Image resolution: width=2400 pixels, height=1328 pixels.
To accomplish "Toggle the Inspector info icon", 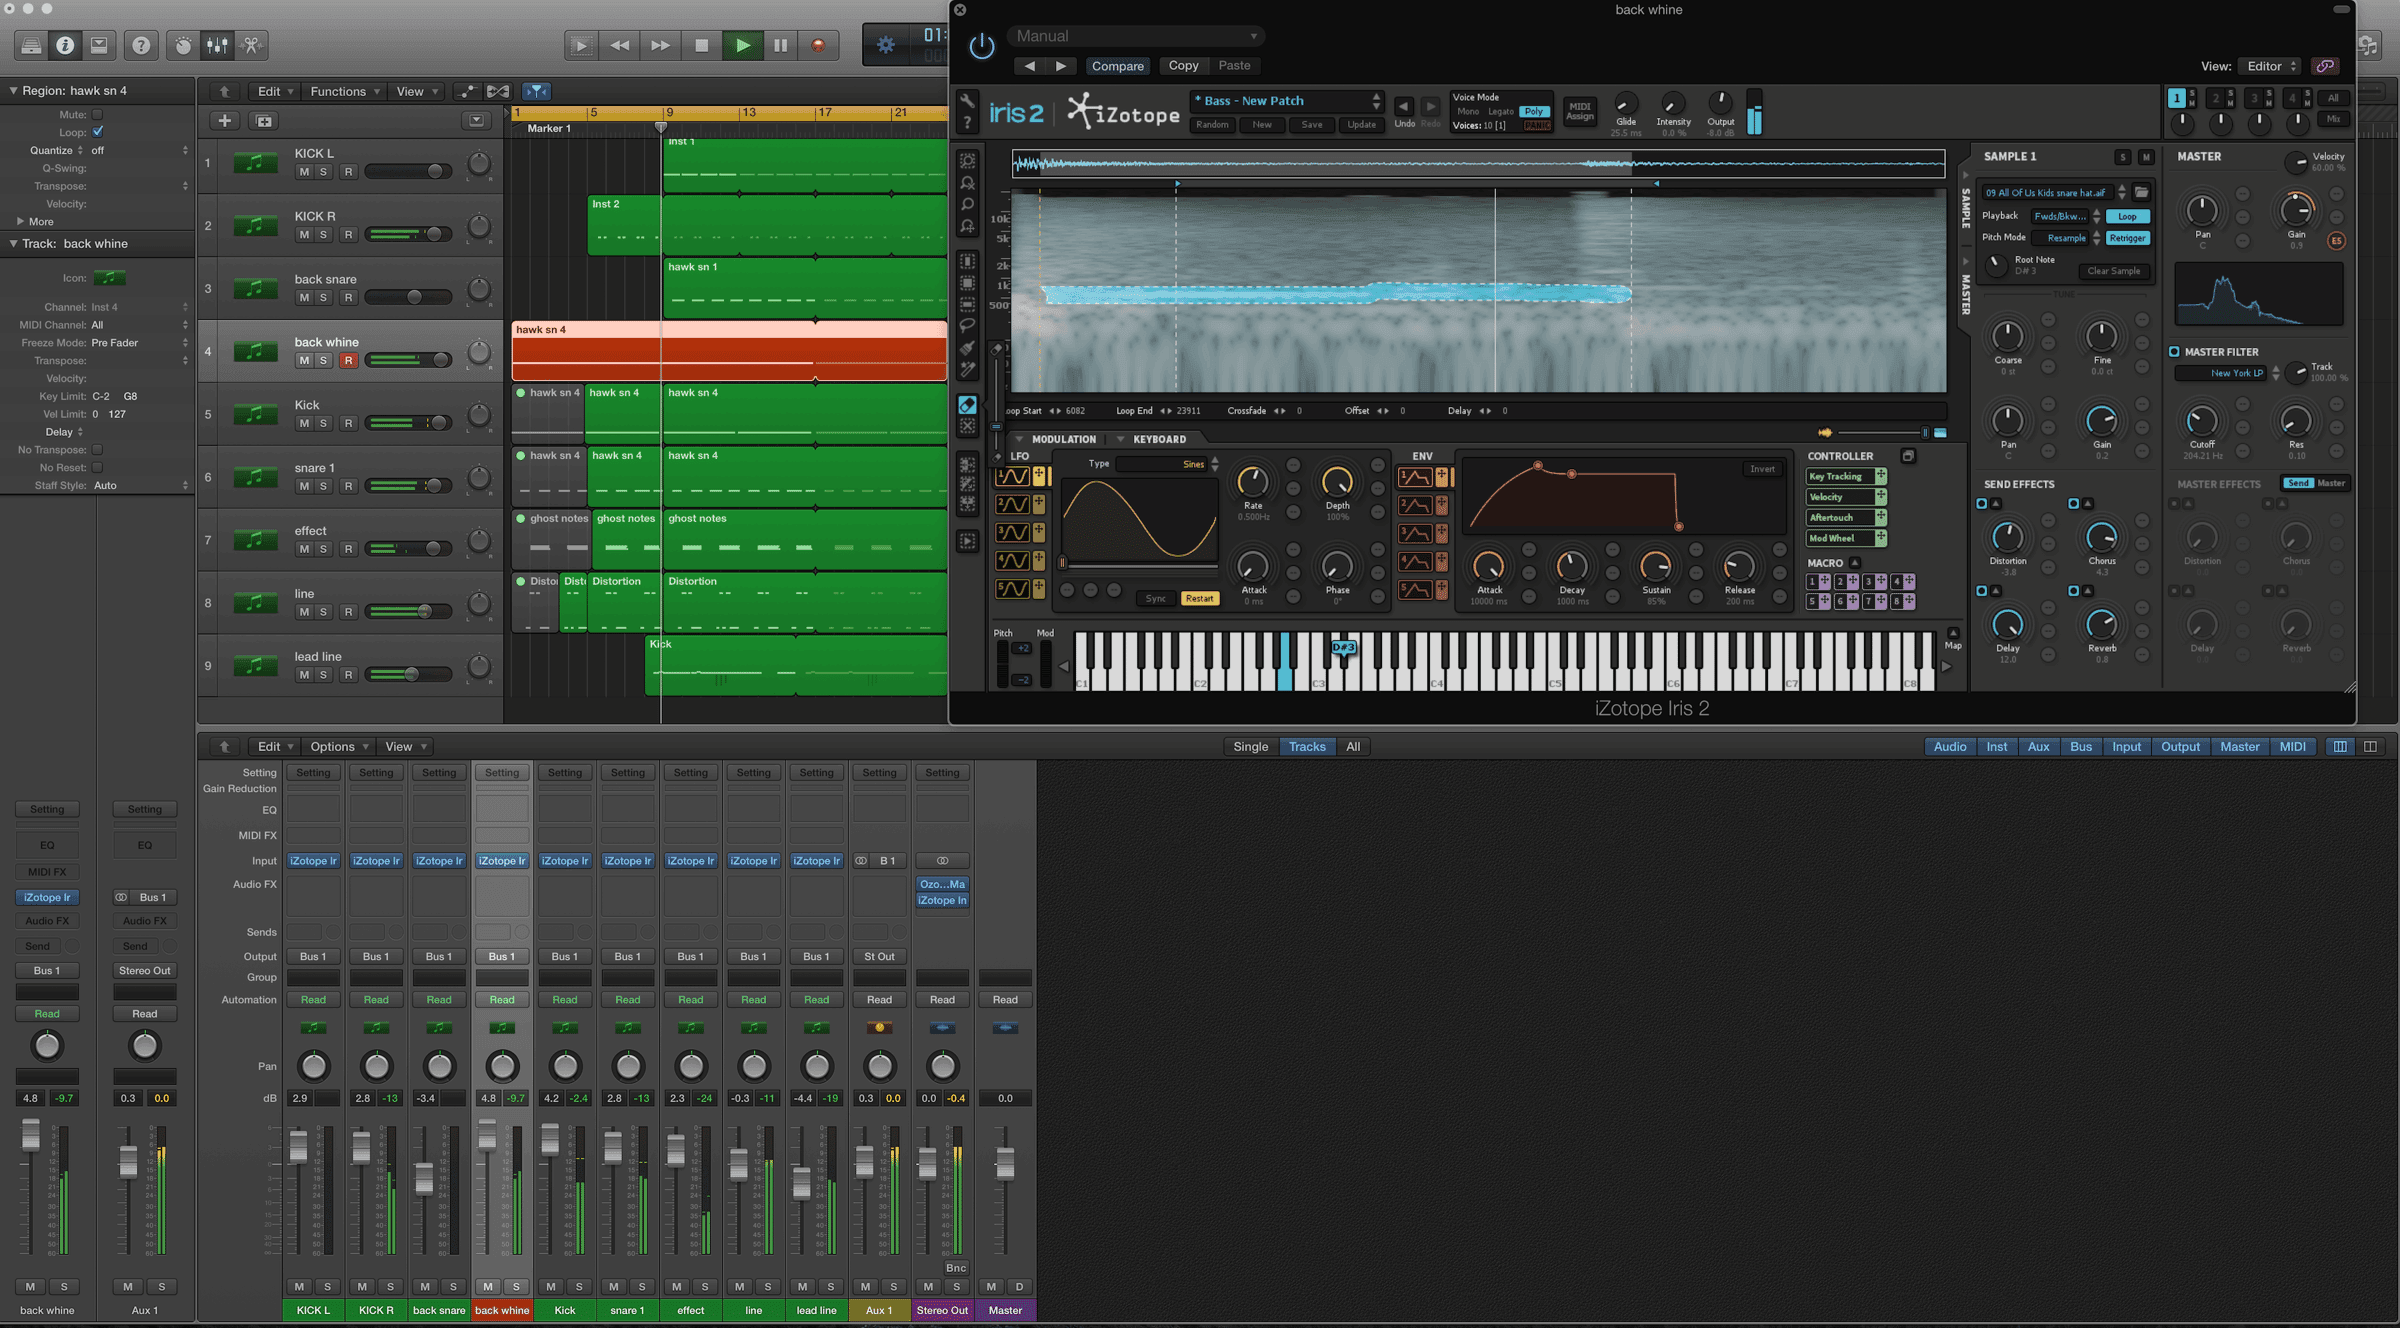I will tap(65, 45).
